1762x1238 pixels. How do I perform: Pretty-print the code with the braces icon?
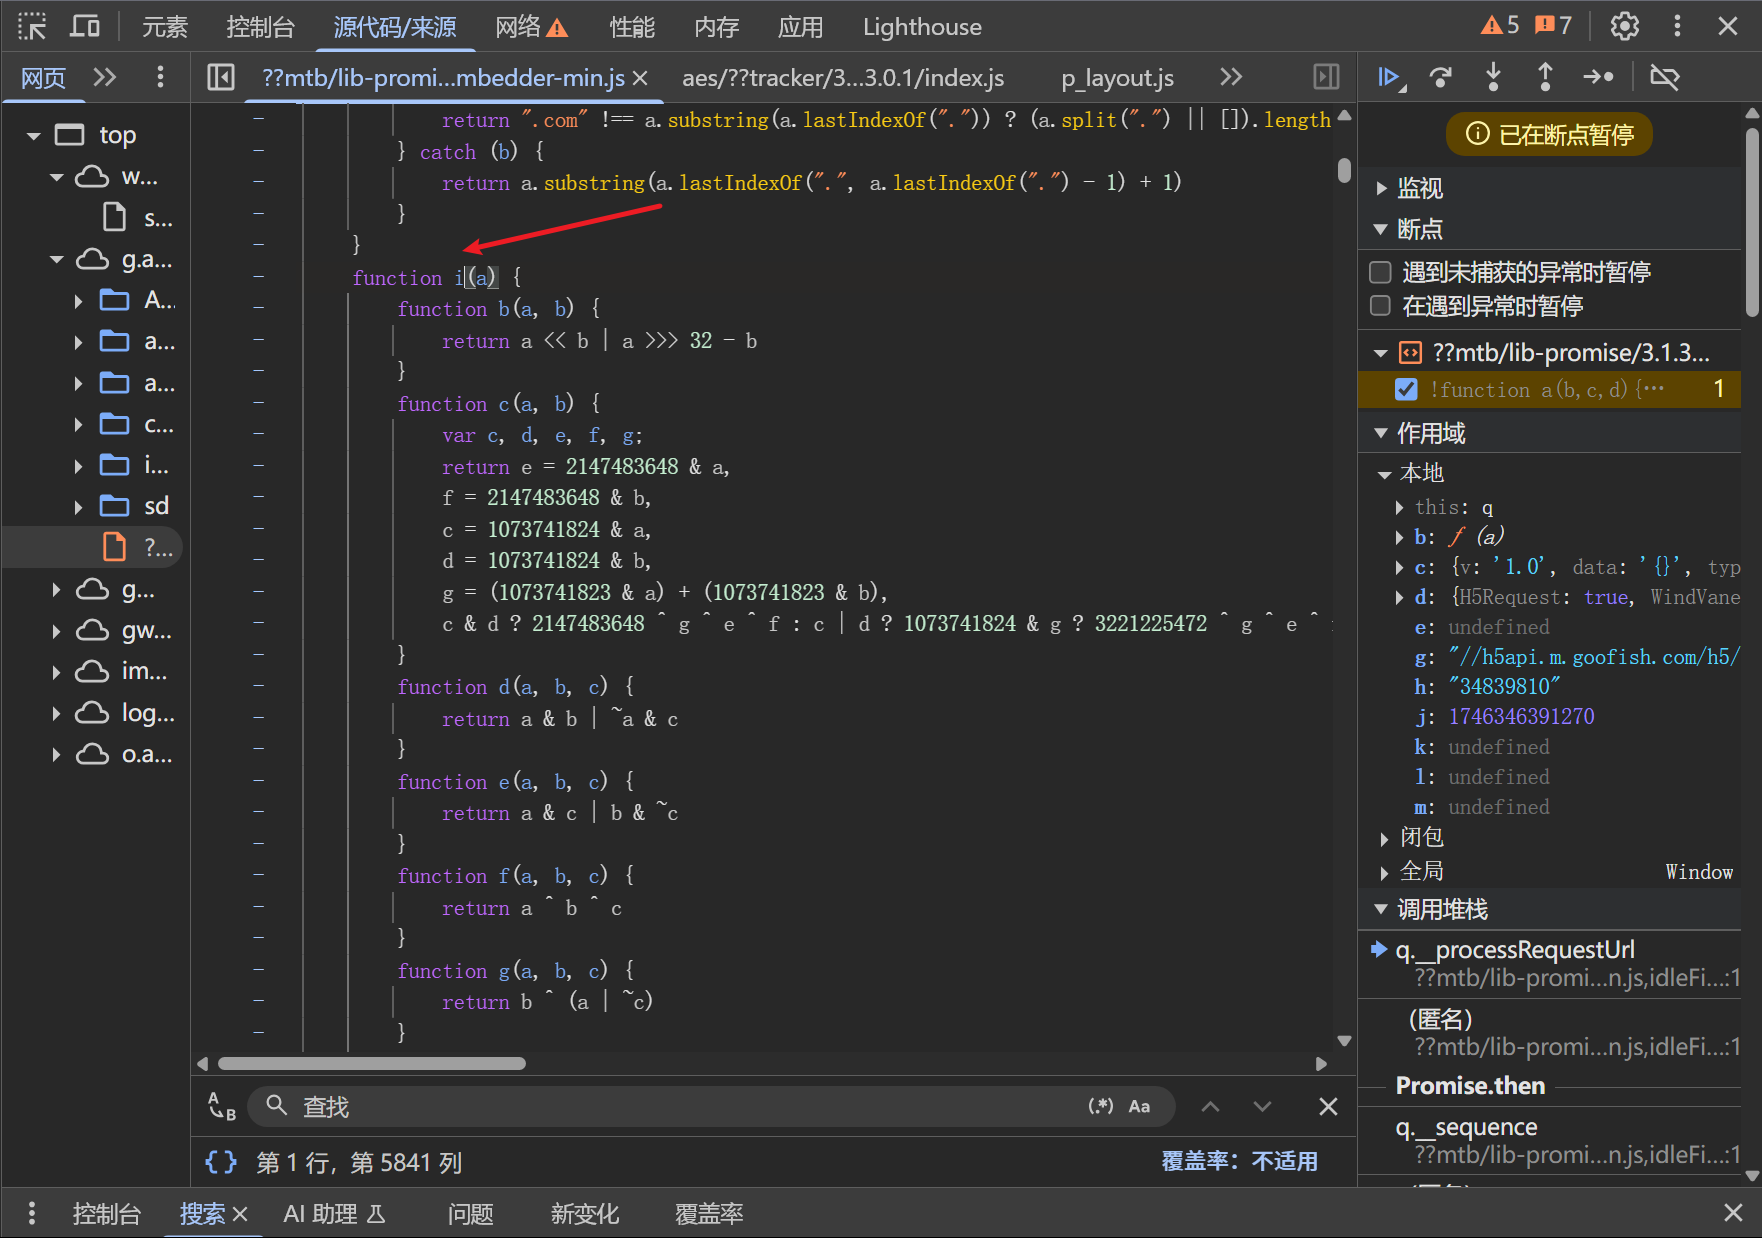[x=221, y=1162]
